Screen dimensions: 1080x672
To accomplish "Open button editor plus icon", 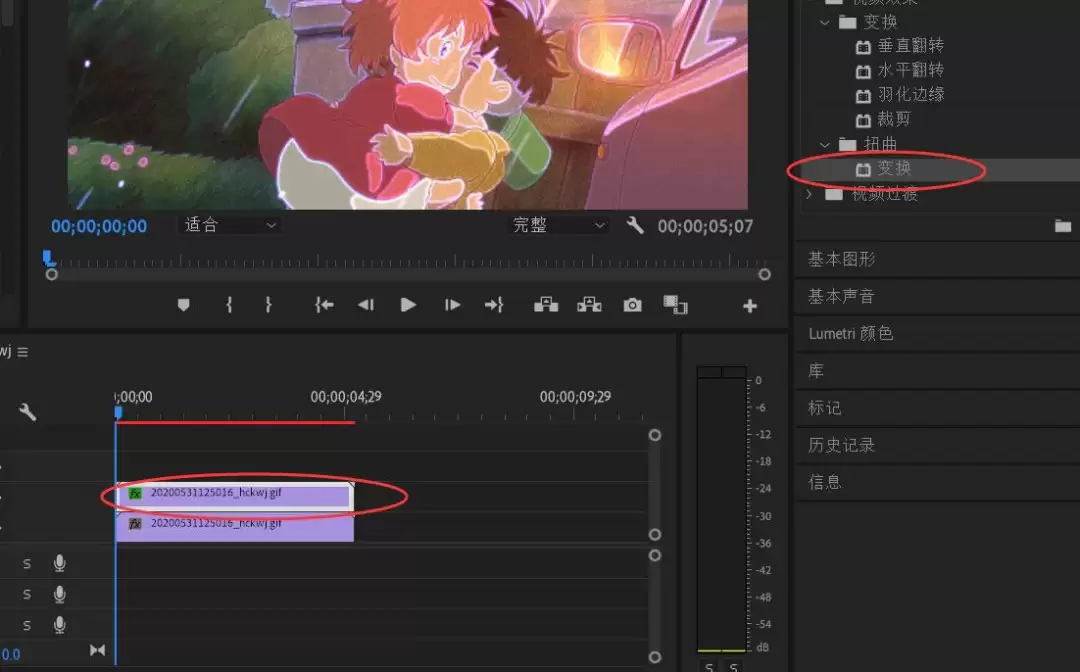I will [750, 306].
